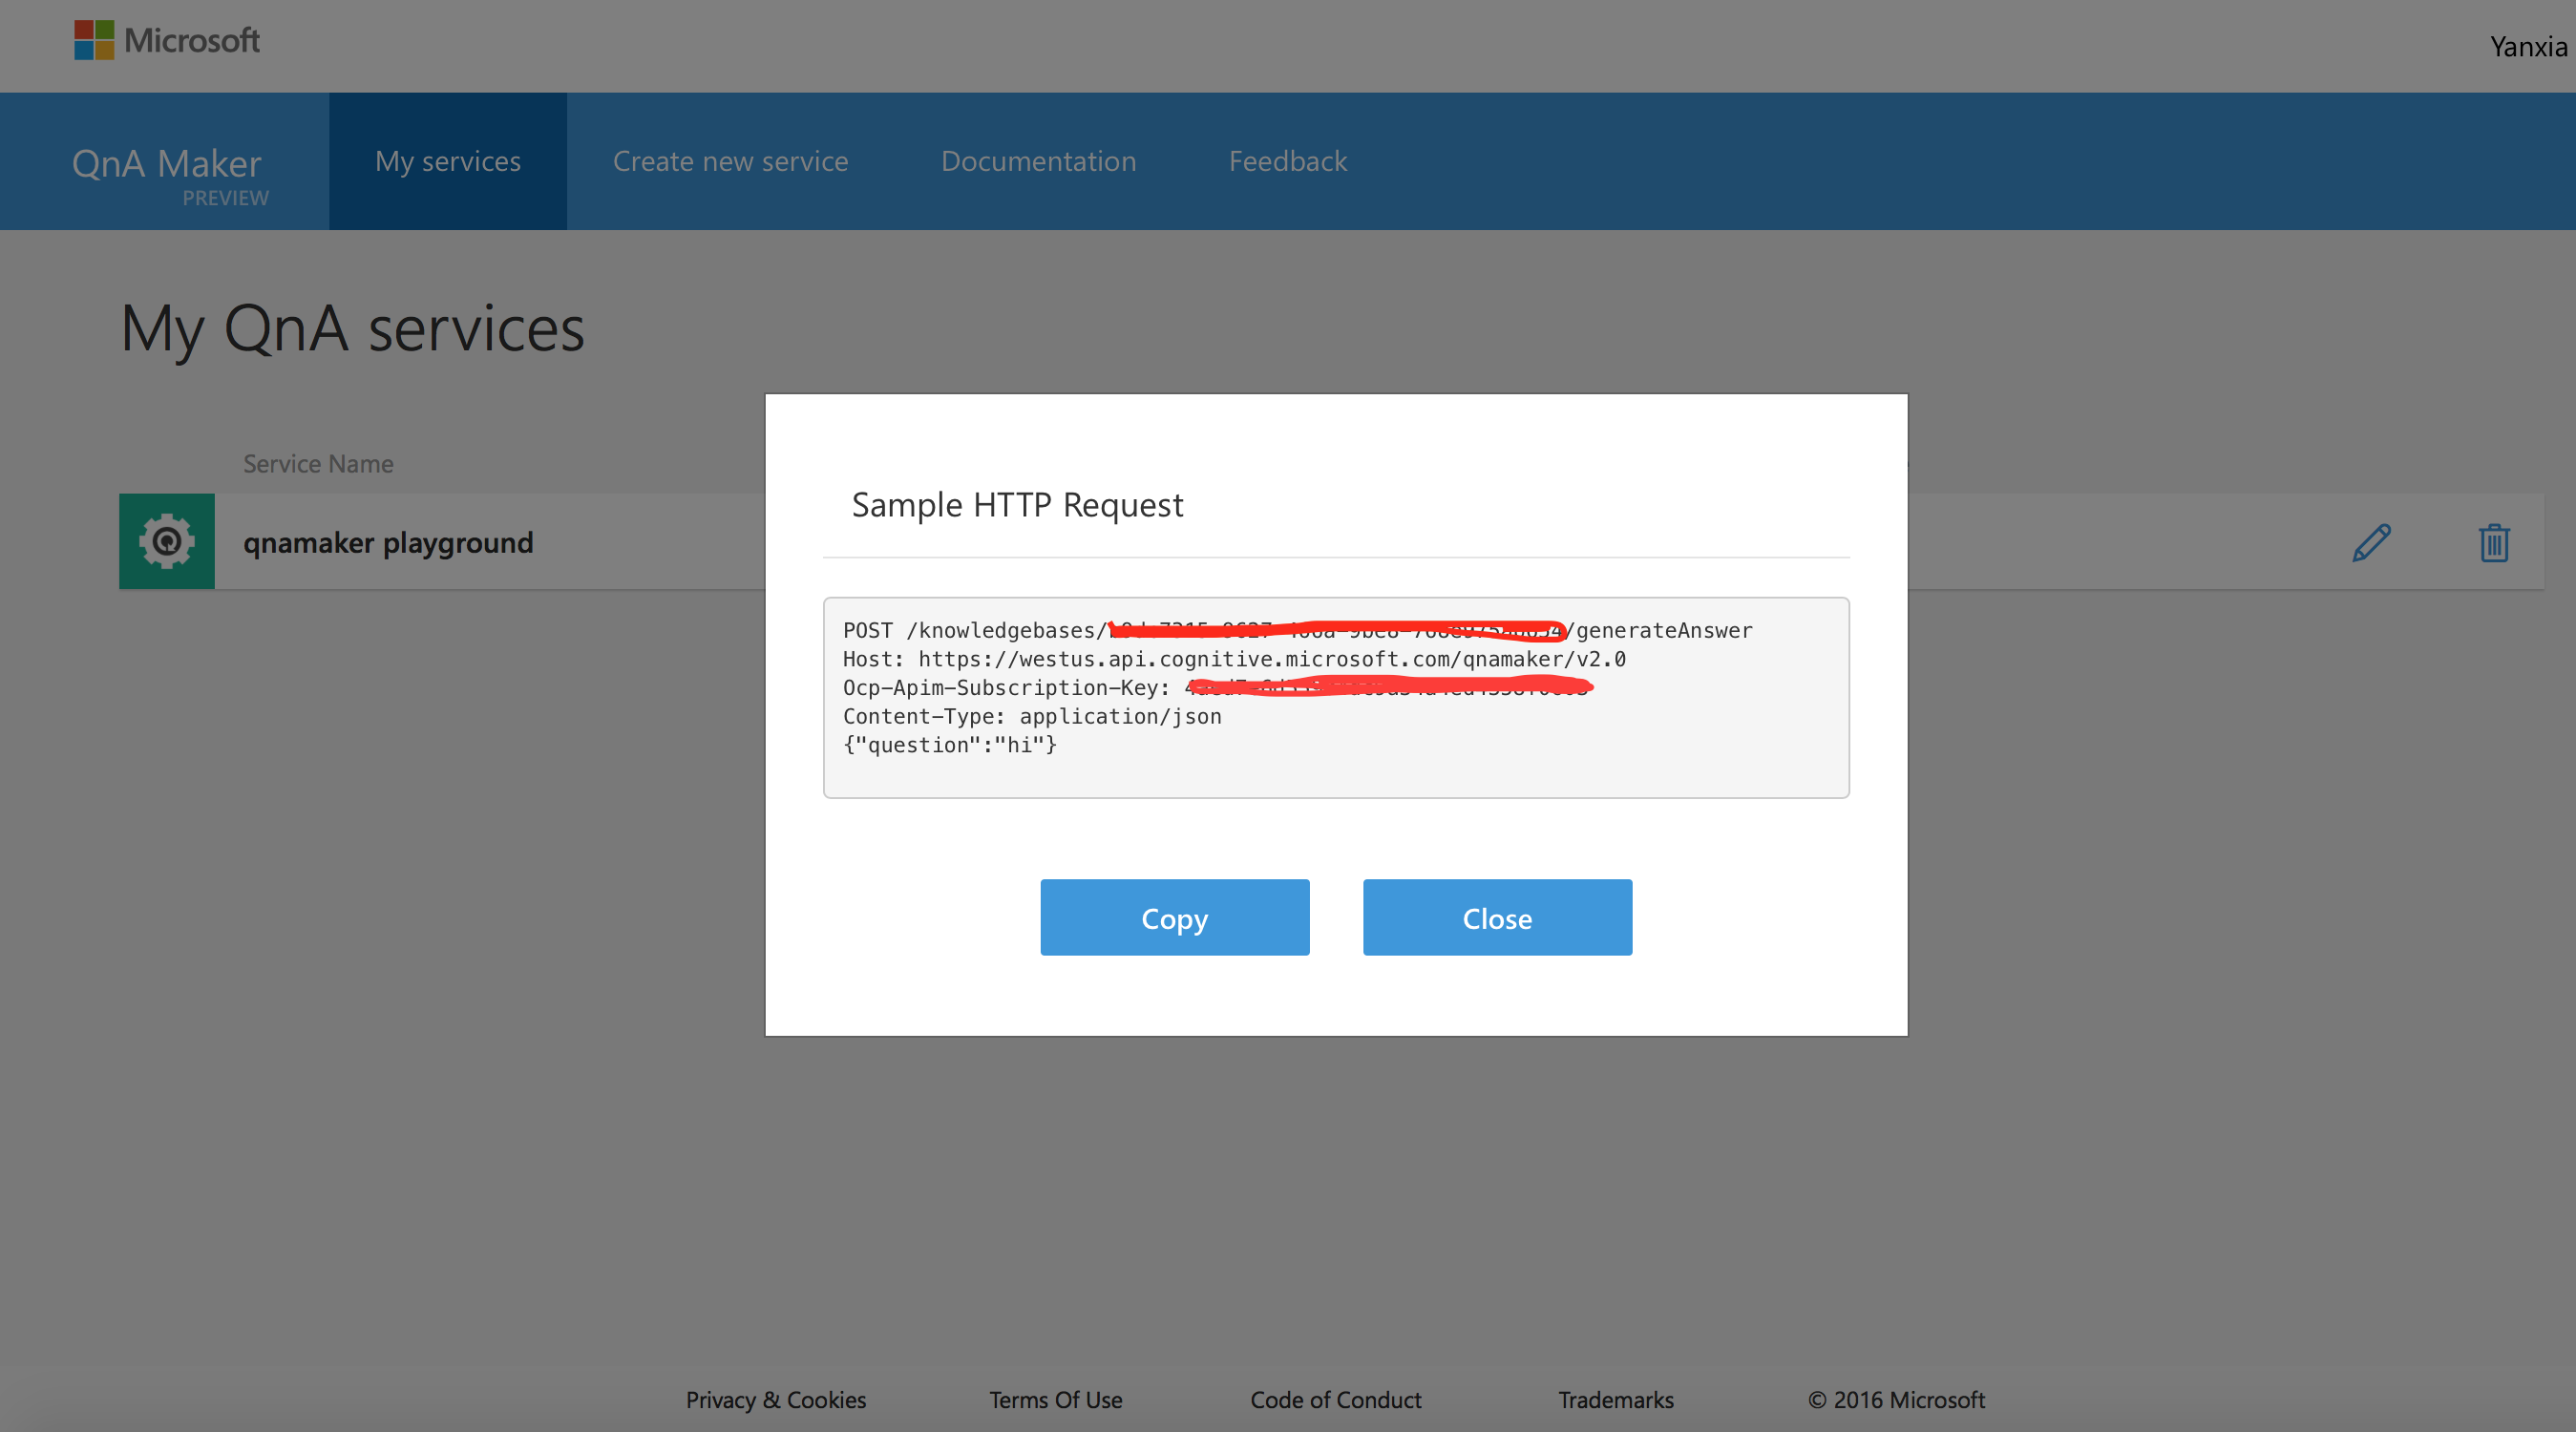Click the qnamaker playground service name
2576x1432 pixels.
[388, 541]
